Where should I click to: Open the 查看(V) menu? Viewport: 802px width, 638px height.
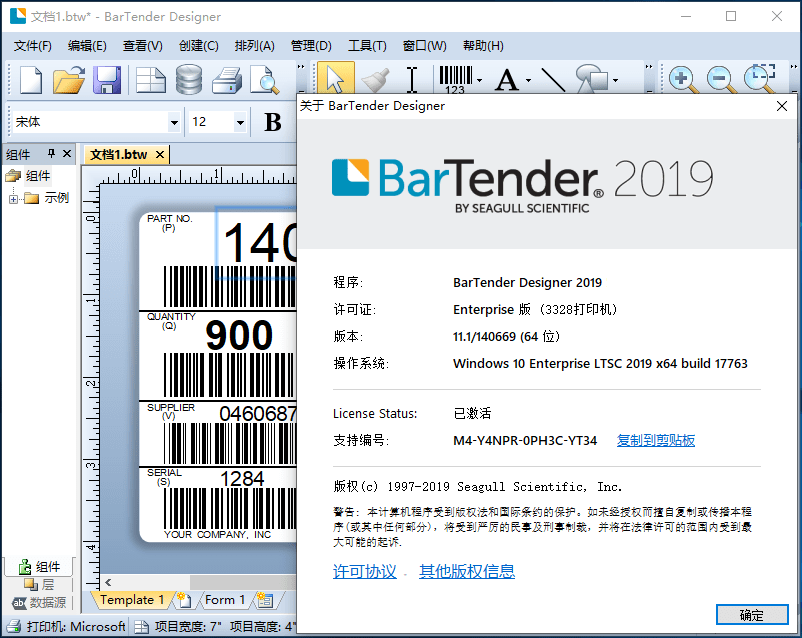click(143, 46)
